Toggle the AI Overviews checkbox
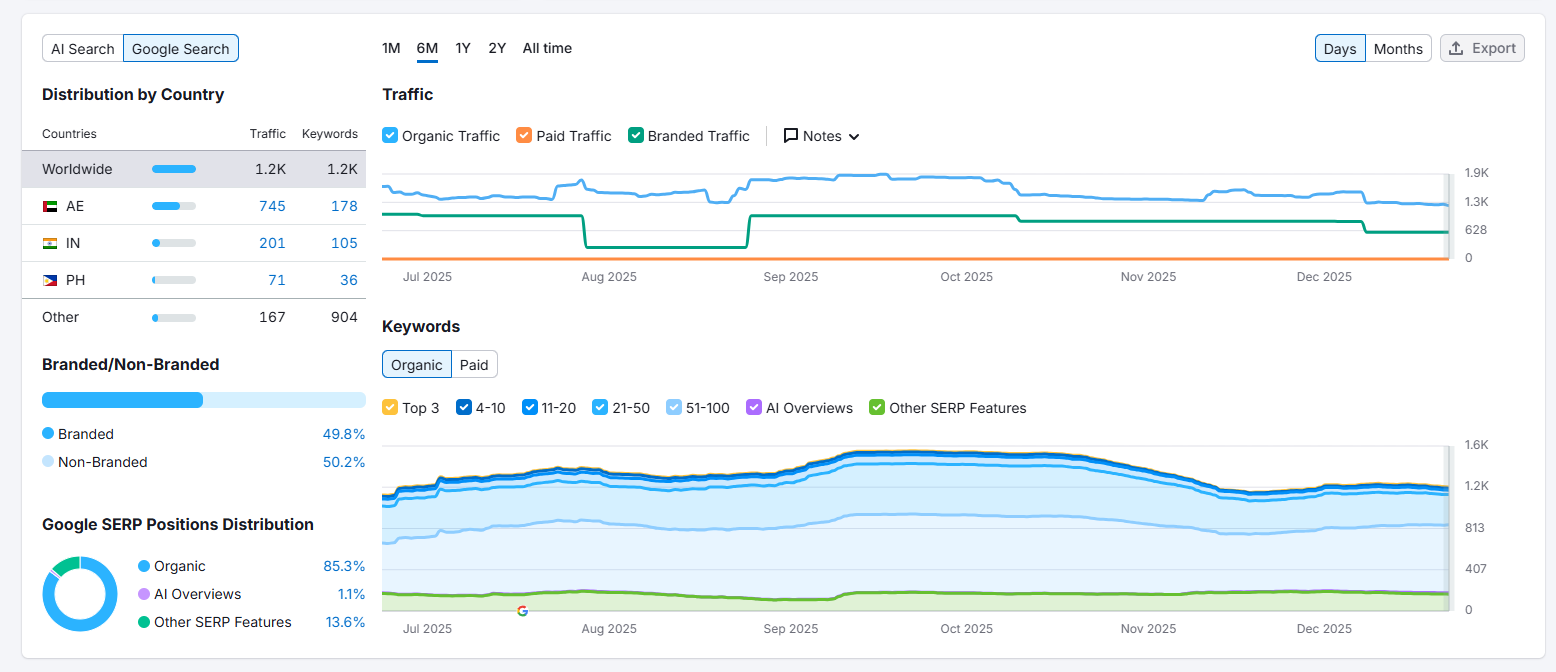1556x672 pixels. click(x=755, y=408)
